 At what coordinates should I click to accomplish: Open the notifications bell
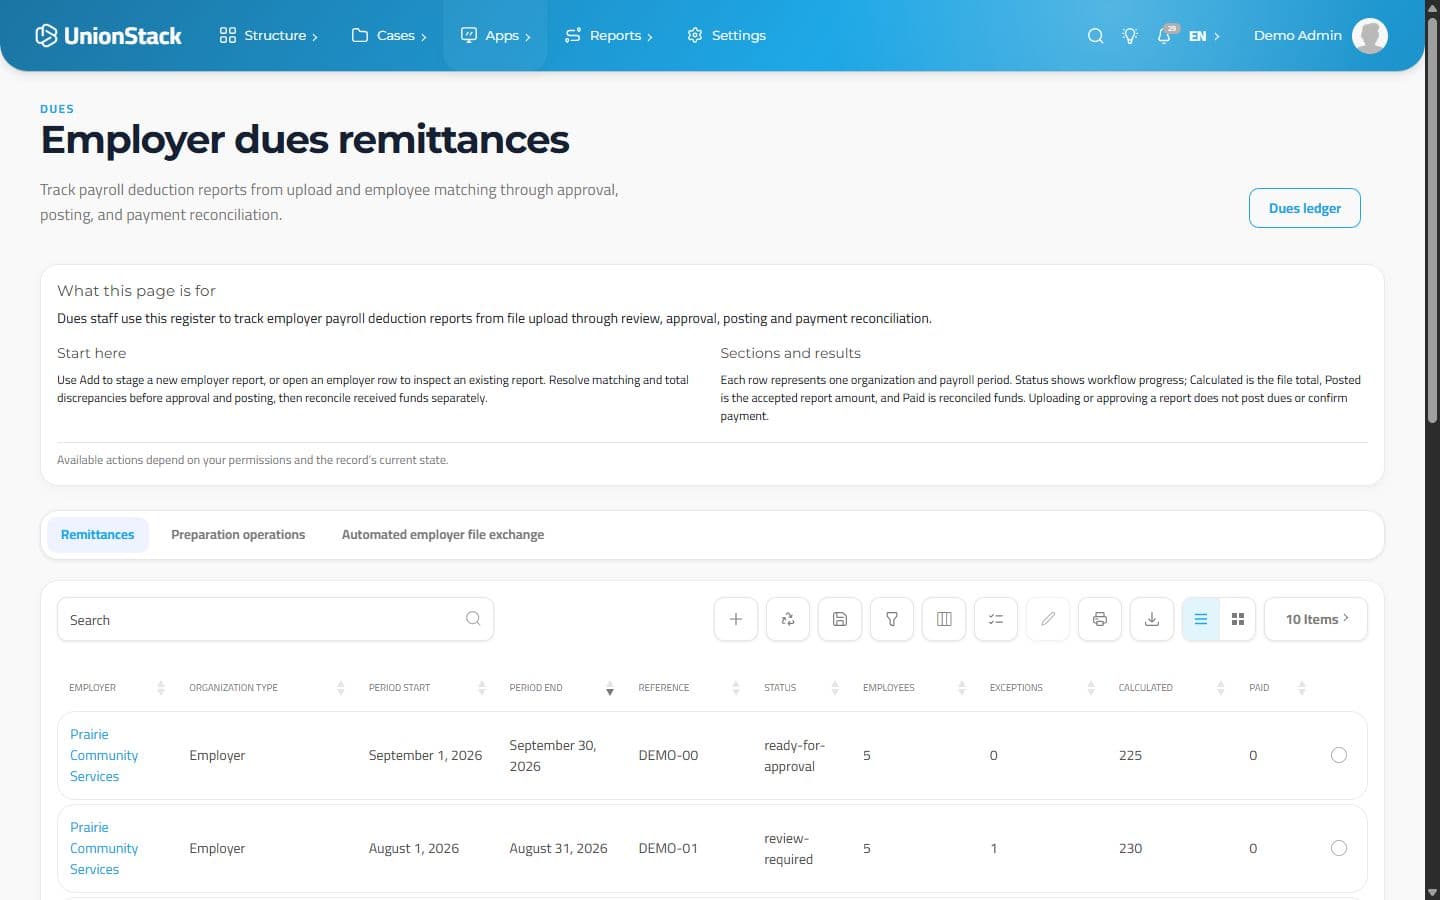pos(1165,36)
